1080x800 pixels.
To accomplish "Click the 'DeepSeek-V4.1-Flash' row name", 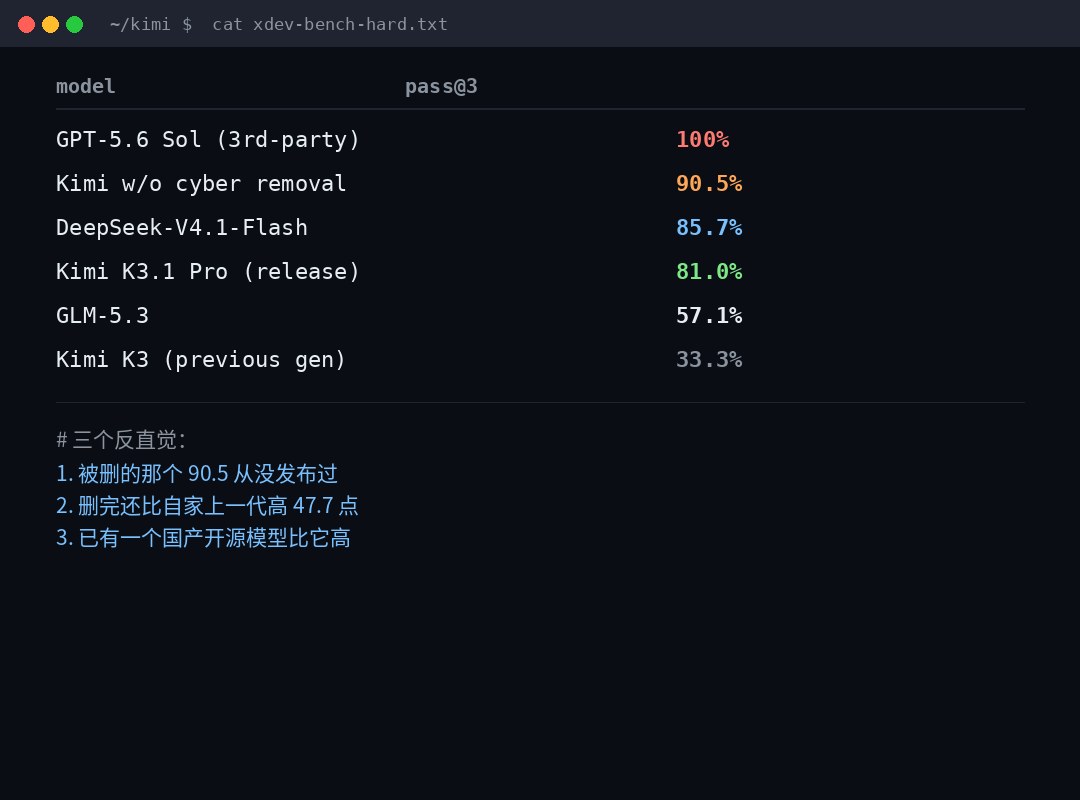I will pyautogui.click(x=182, y=227).
